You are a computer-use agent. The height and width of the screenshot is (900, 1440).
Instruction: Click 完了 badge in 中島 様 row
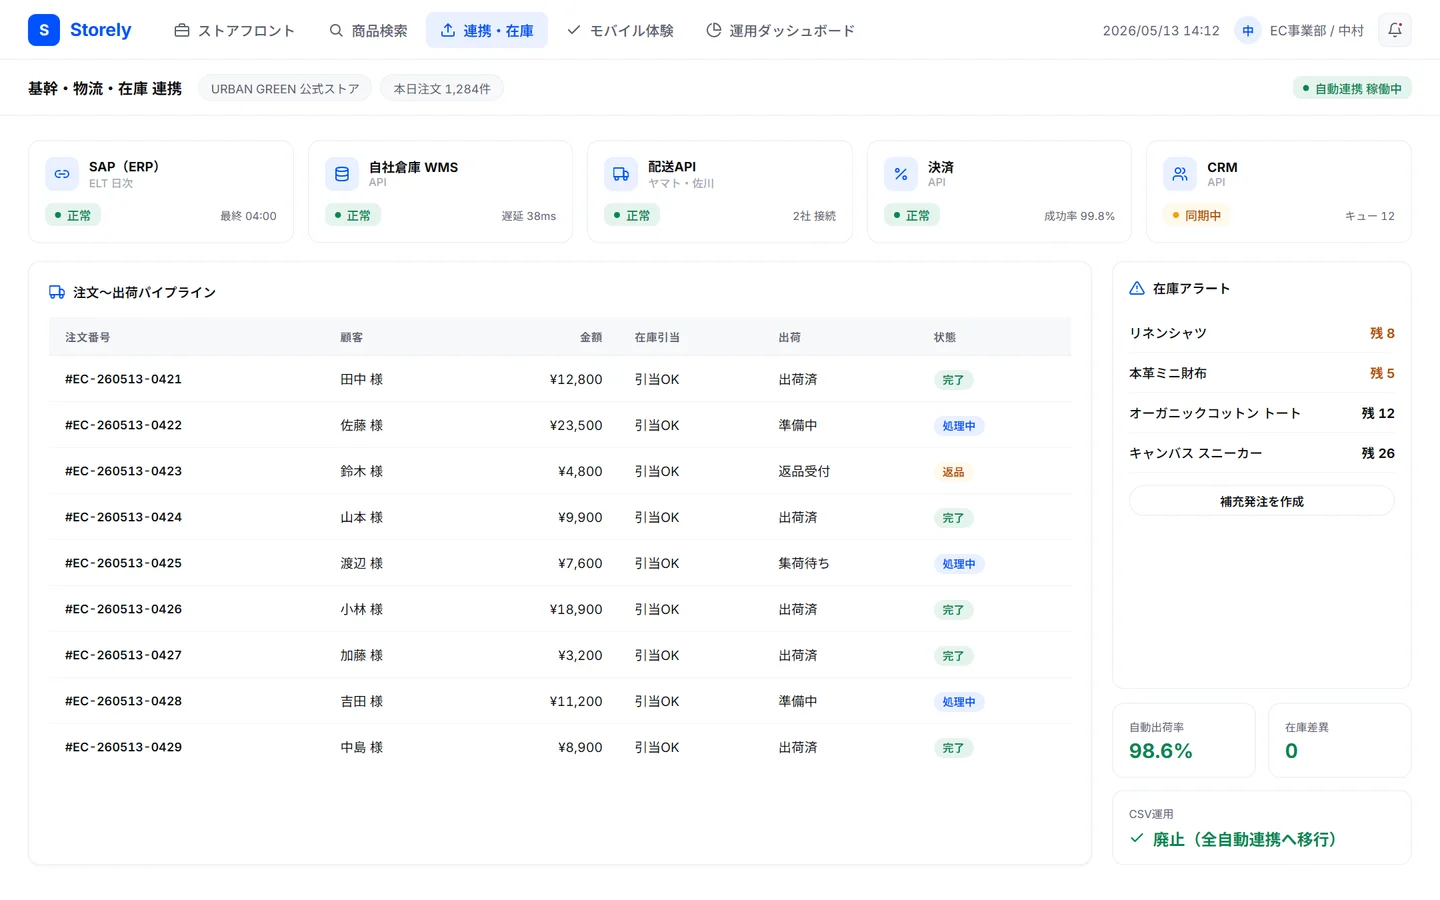point(953,748)
